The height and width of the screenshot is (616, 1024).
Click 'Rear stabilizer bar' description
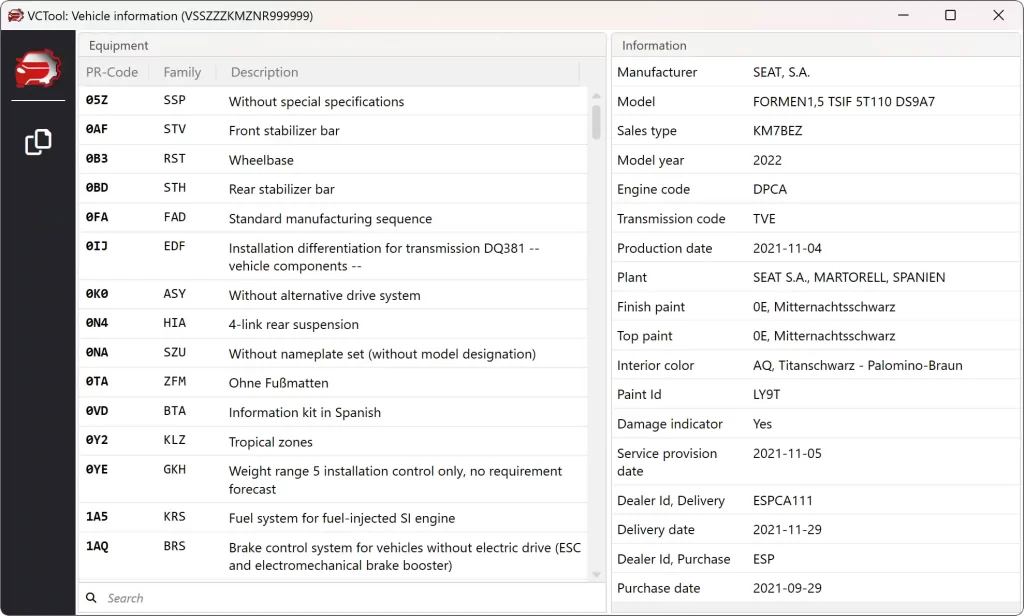pos(281,189)
